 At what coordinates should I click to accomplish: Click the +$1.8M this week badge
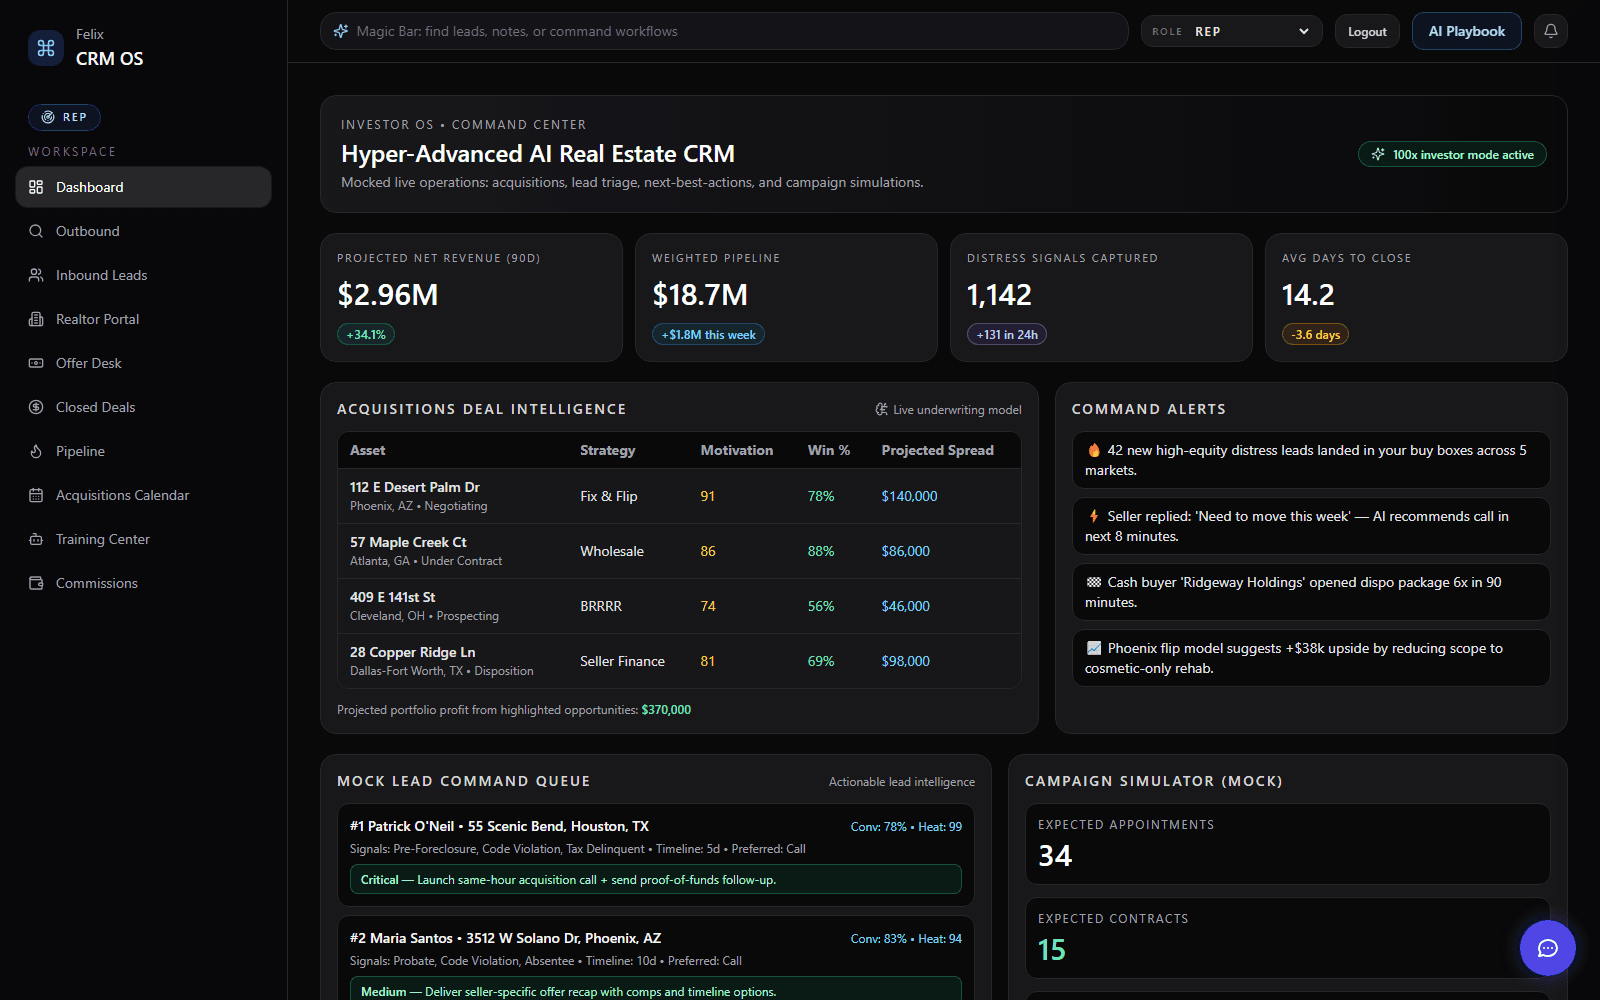pos(708,335)
